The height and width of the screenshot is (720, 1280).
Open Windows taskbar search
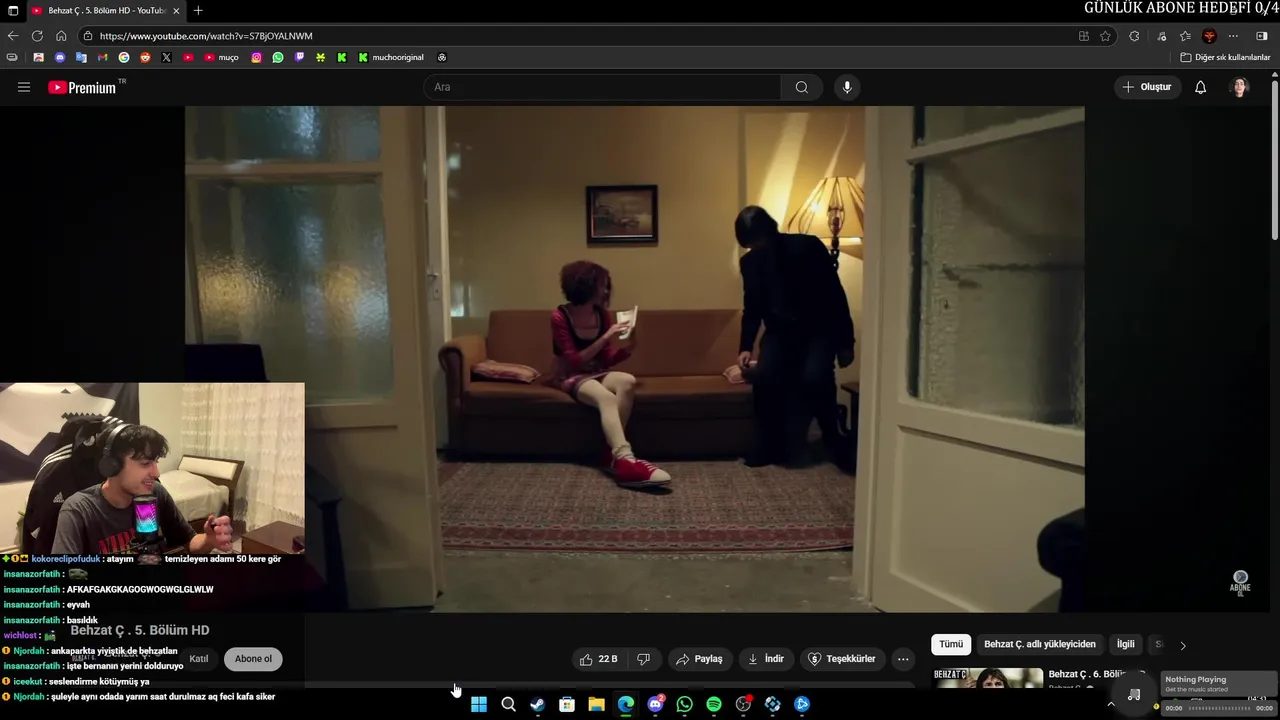point(508,704)
